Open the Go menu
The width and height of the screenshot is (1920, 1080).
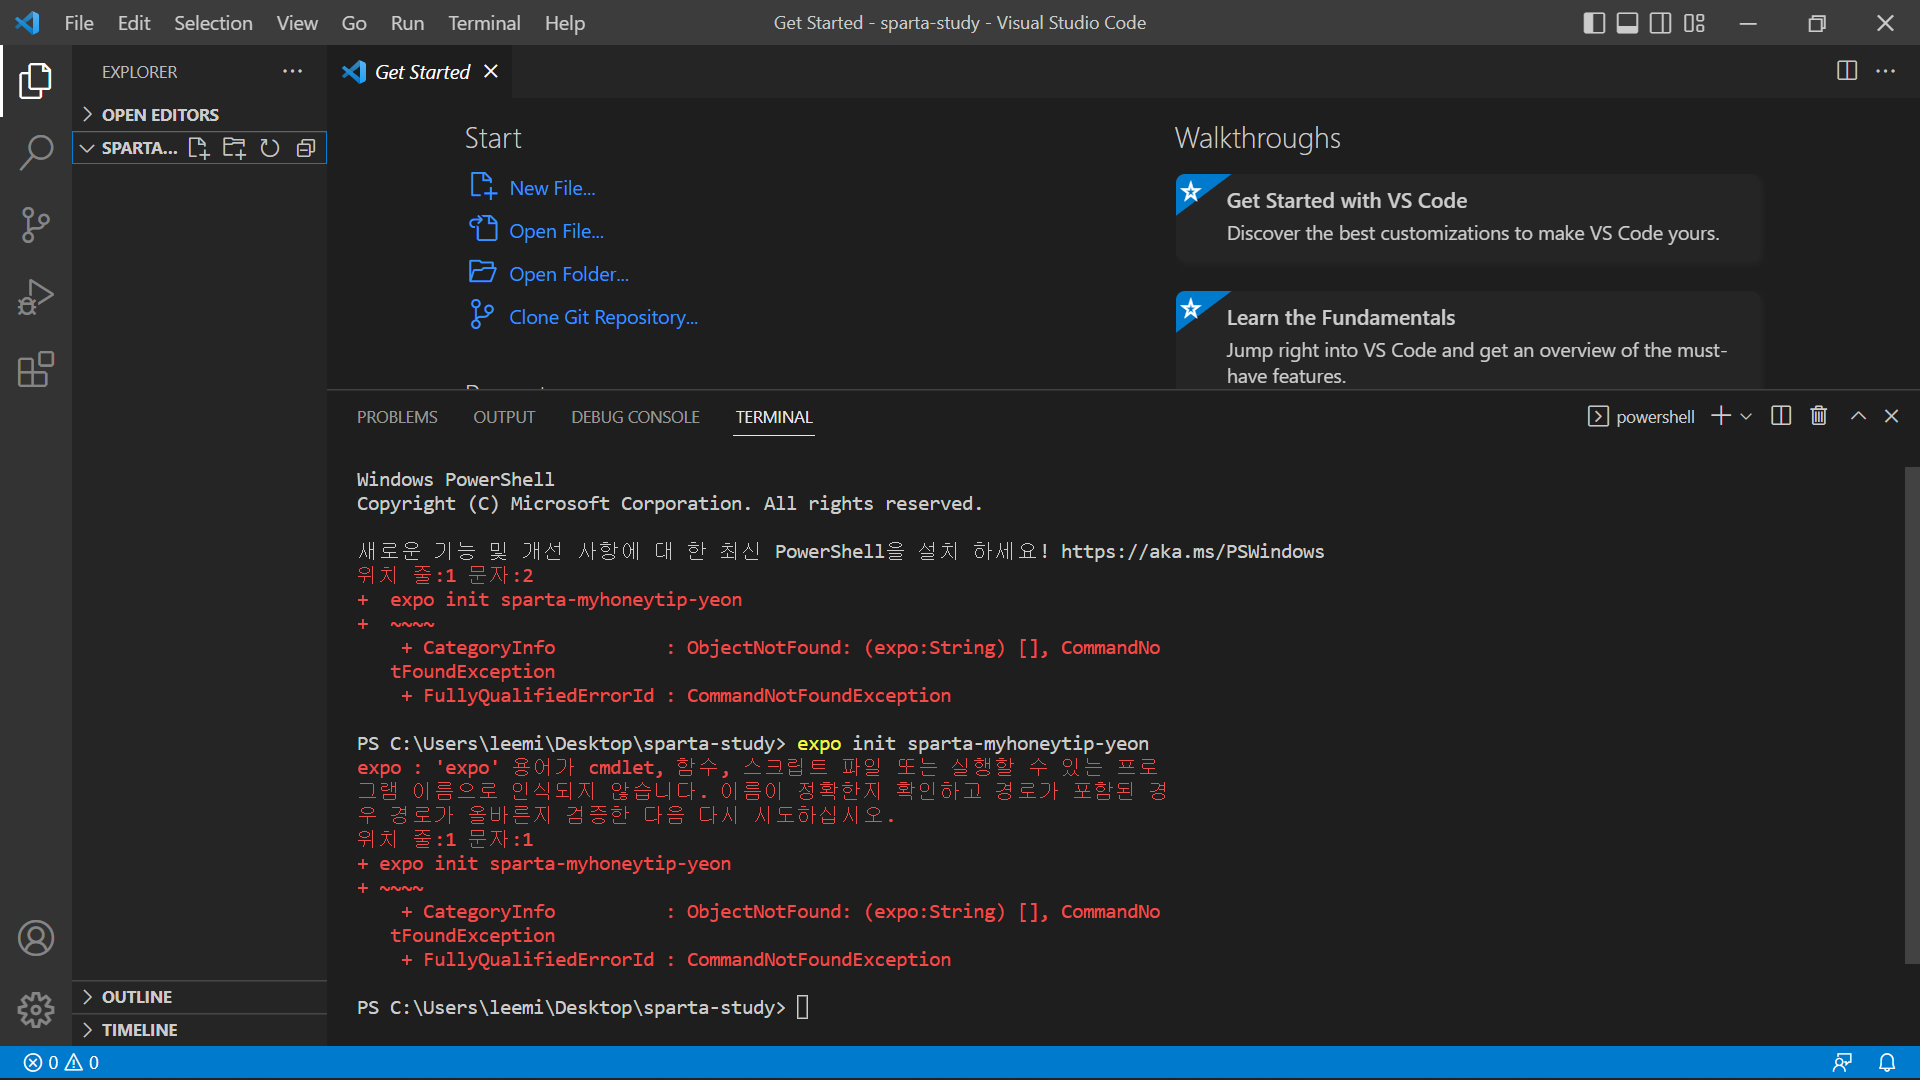(354, 23)
